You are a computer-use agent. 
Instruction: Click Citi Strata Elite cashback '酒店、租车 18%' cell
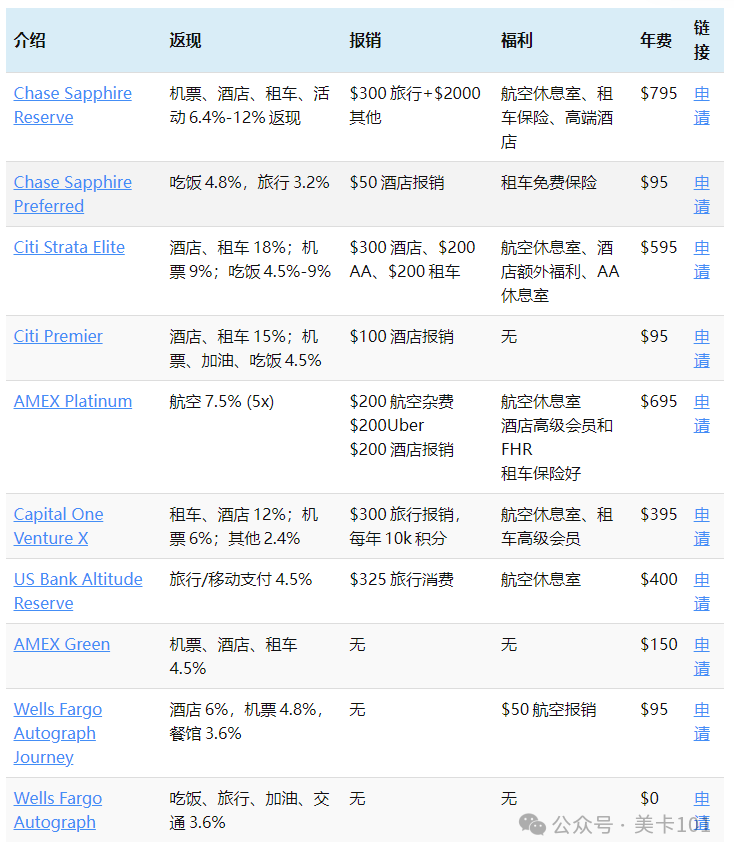tap(250, 259)
